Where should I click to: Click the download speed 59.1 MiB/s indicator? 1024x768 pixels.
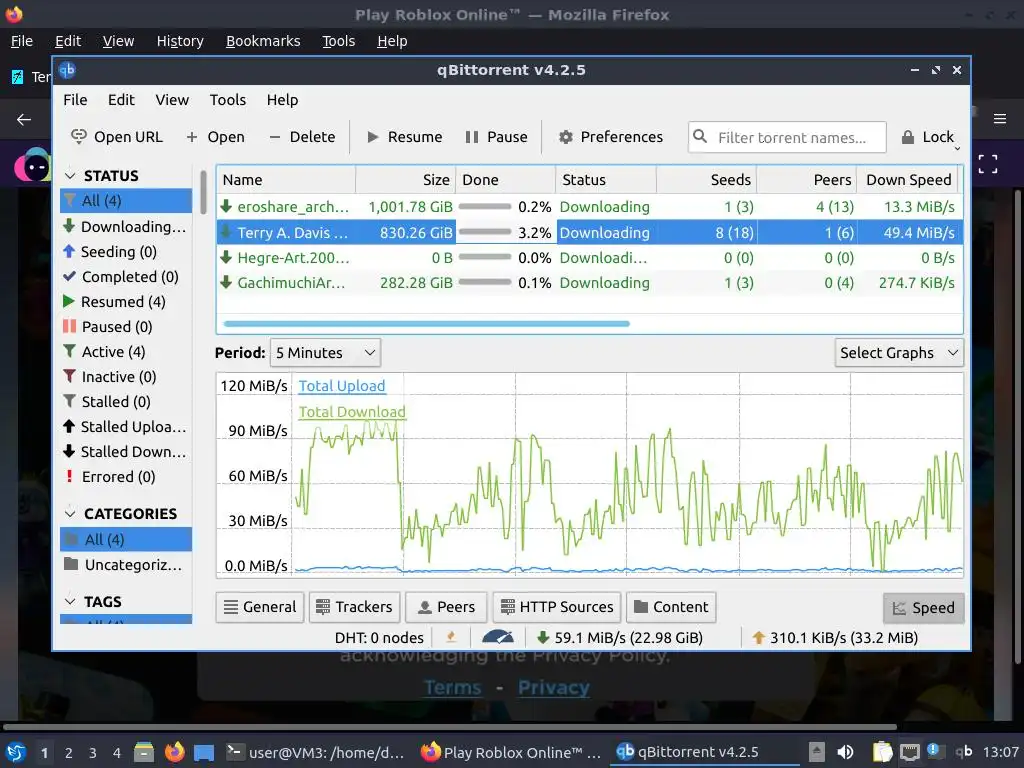pyautogui.click(x=619, y=637)
